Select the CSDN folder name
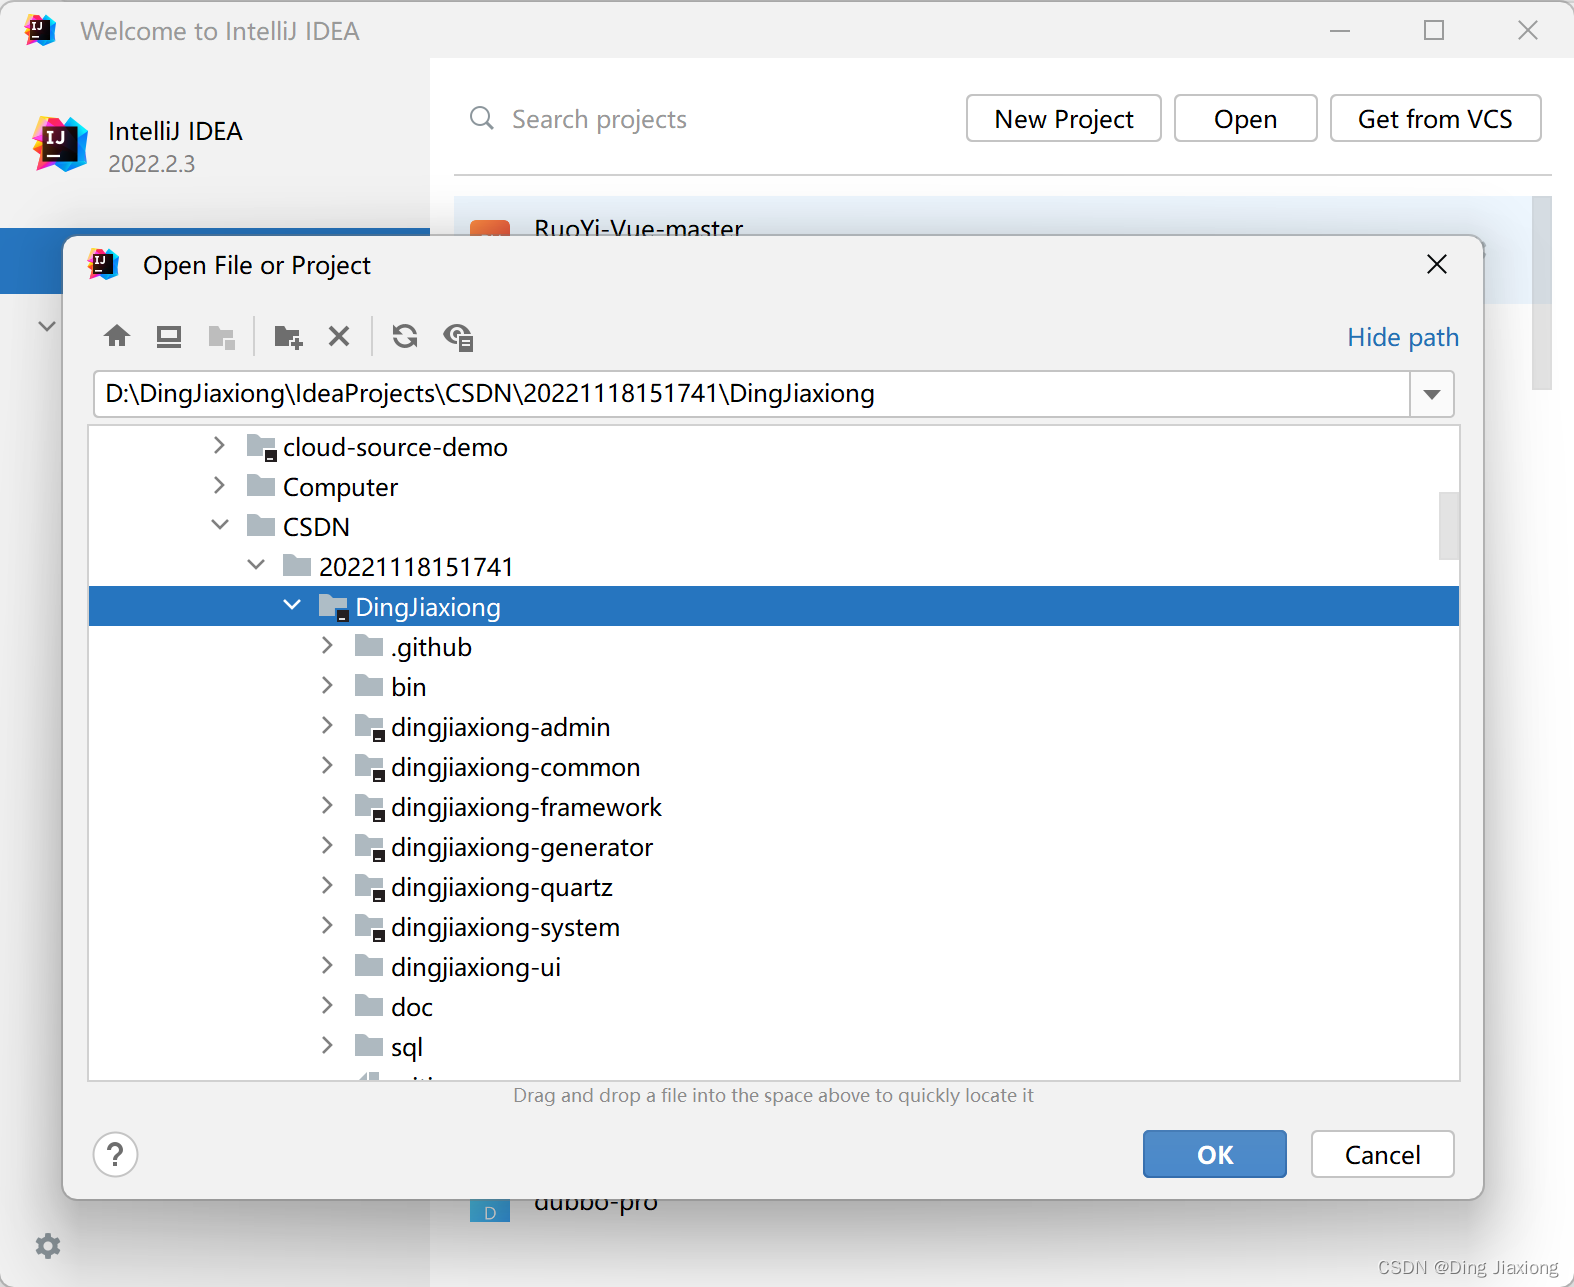This screenshot has height=1287, width=1574. click(x=316, y=527)
